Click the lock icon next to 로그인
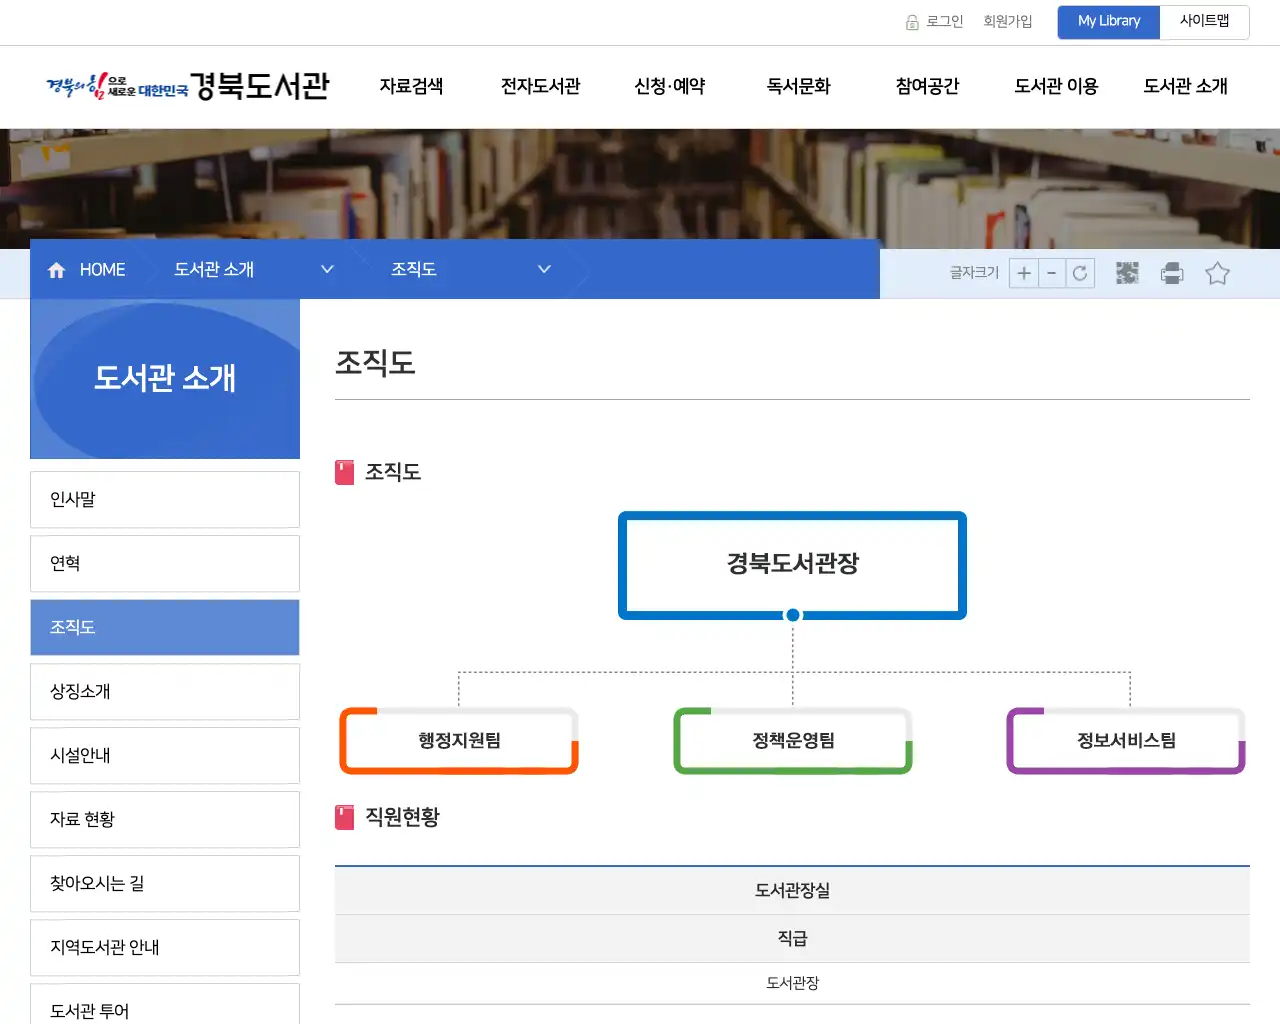 click(x=911, y=21)
